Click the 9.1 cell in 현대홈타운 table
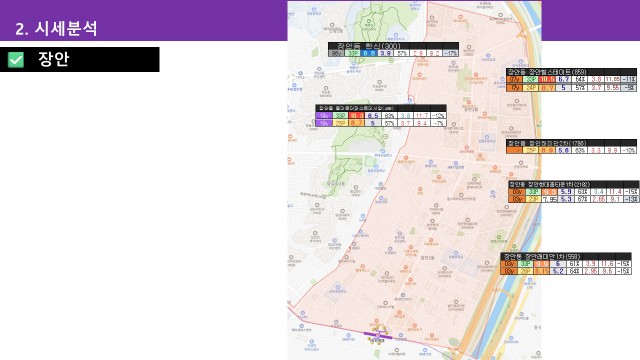This screenshot has width=640, height=360. [x=615, y=199]
